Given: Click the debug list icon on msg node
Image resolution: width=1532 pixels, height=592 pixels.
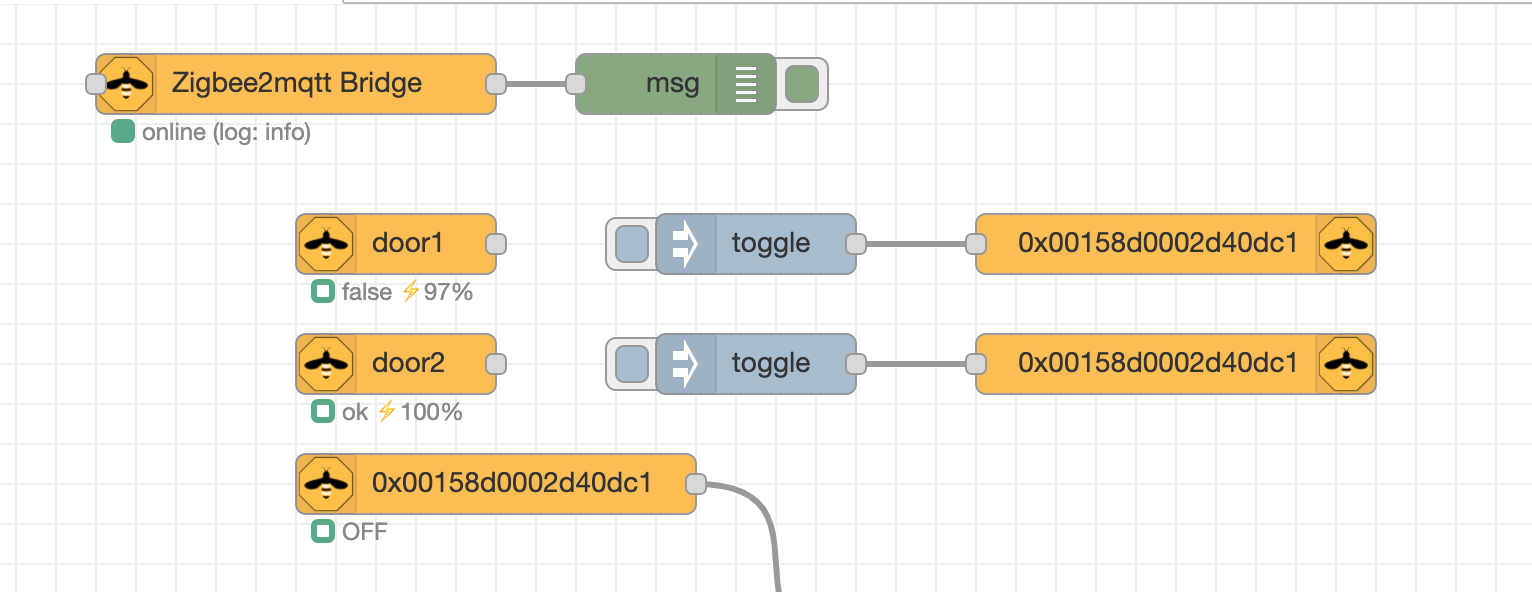Looking at the screenshot, I should coord(746,84).
